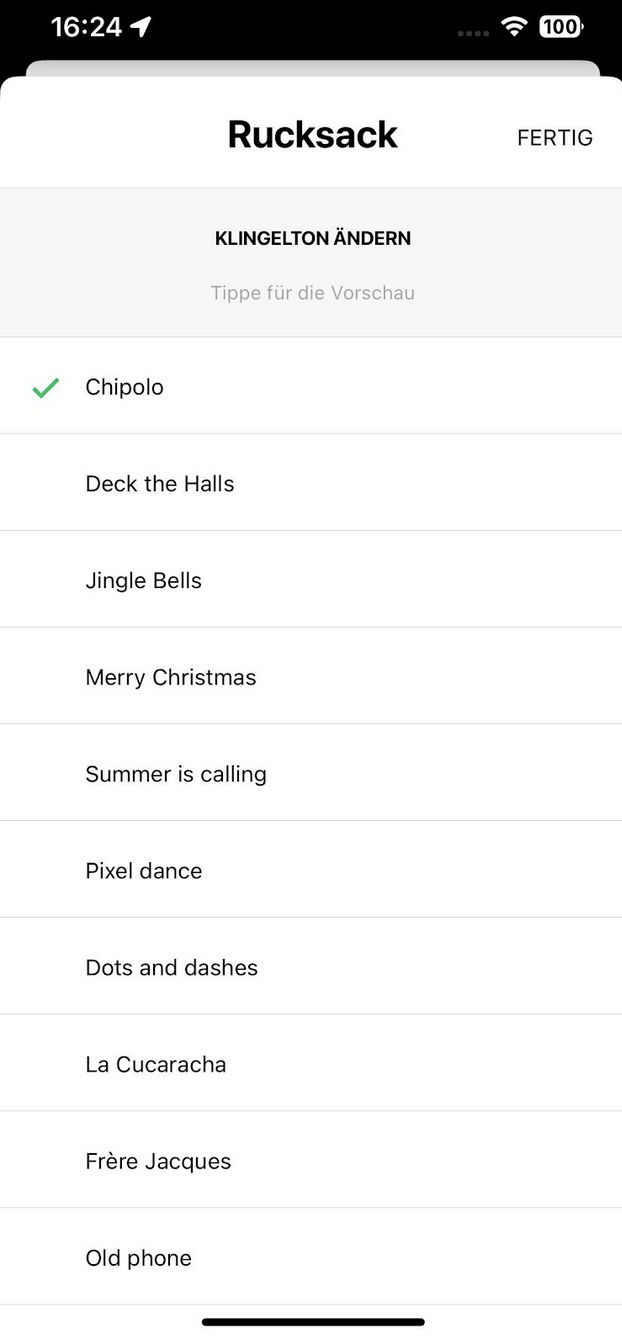Tap the battery indicator in status bar
The width and height of the screenshot is (622, 1336).
click(x=561, y=27)
